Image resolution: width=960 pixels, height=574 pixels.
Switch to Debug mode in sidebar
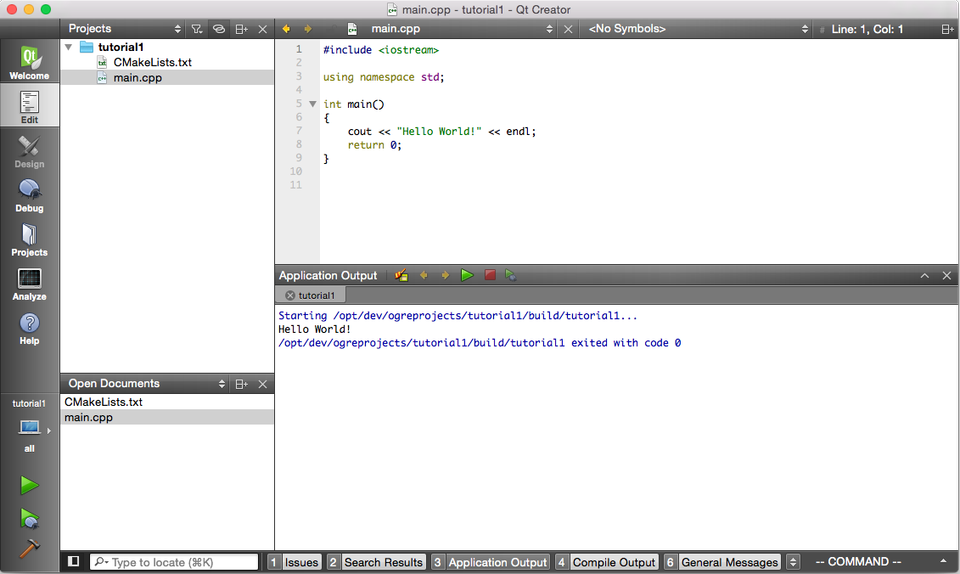(x=29, y=195)
